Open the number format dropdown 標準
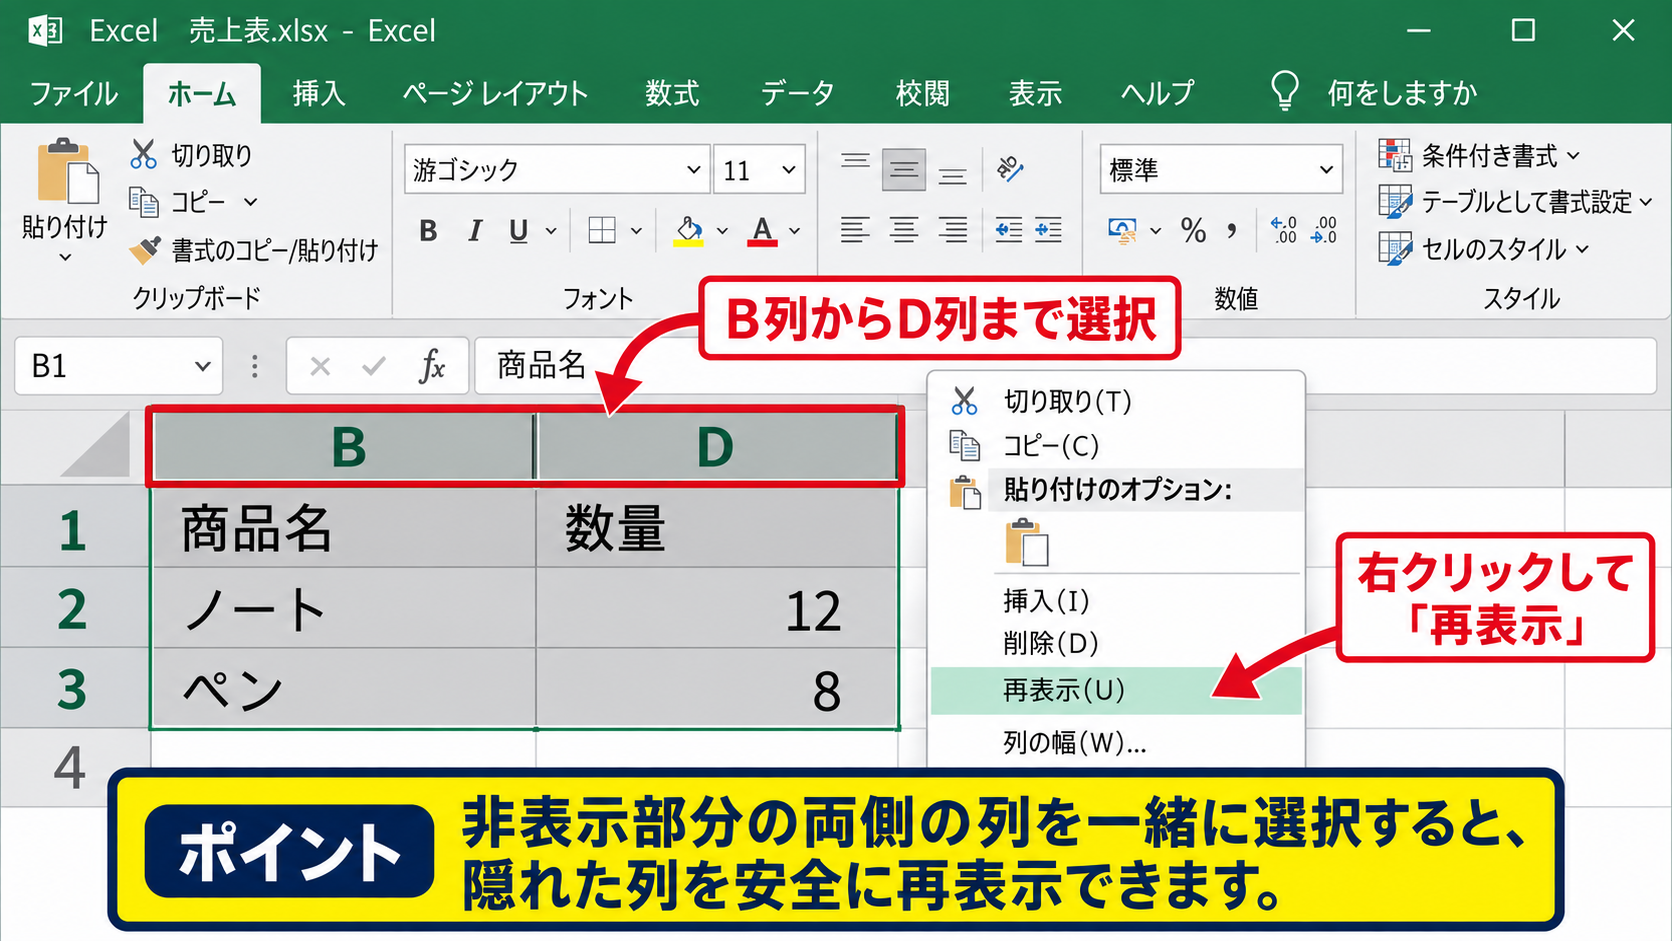 1326,170
